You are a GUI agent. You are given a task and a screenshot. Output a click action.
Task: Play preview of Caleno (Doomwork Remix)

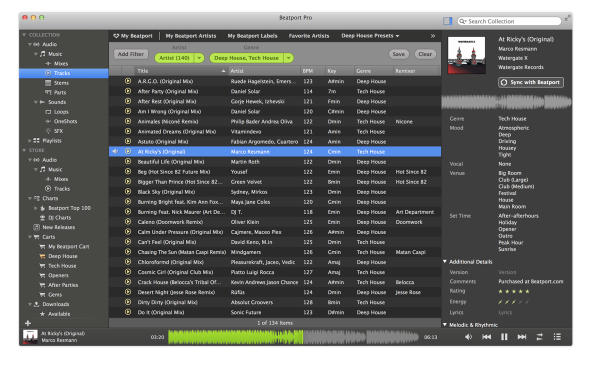click(128, 222)
